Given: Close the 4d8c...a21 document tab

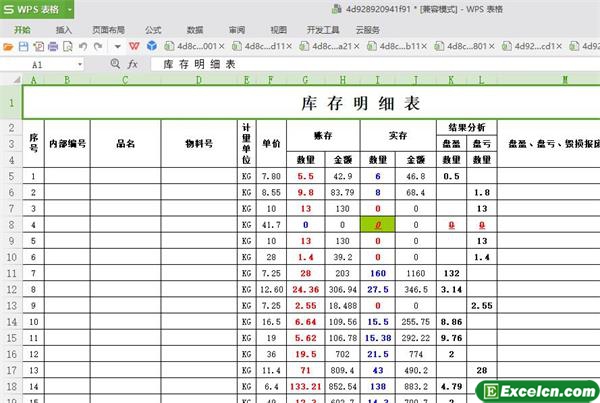Looking at the screenshot, I should 356,46.
